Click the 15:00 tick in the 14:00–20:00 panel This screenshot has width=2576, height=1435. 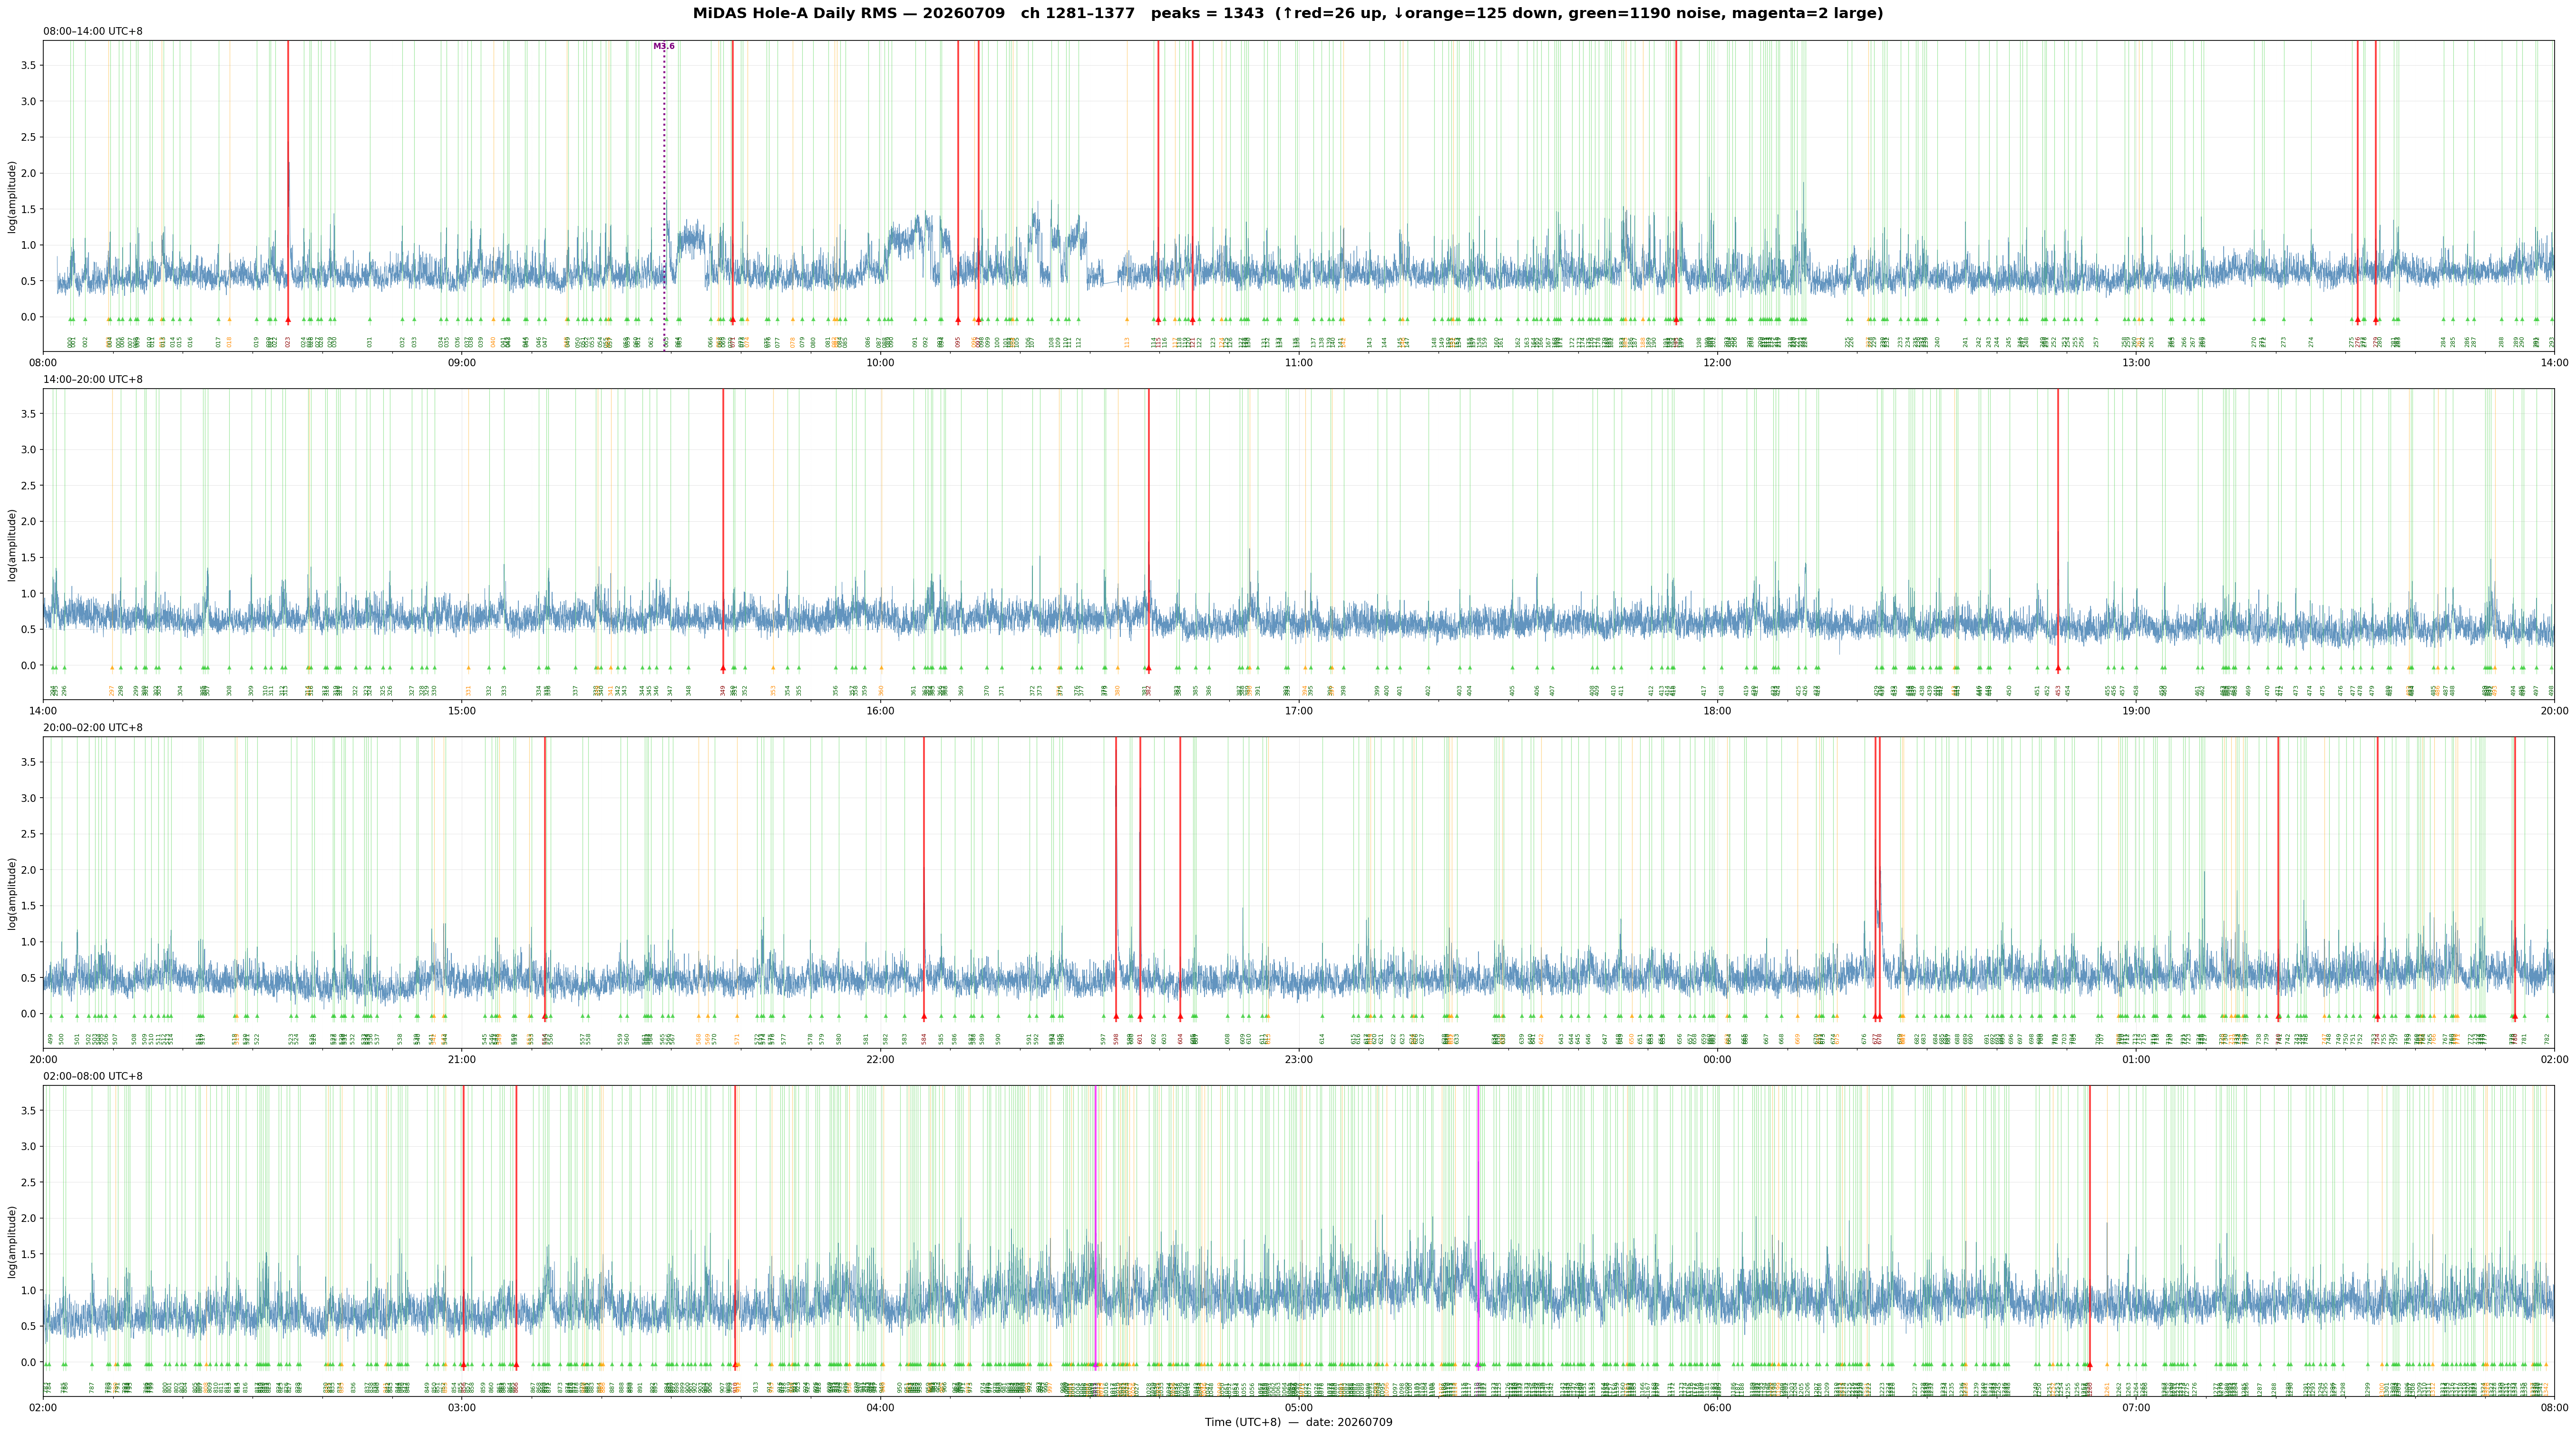(462, 711)
